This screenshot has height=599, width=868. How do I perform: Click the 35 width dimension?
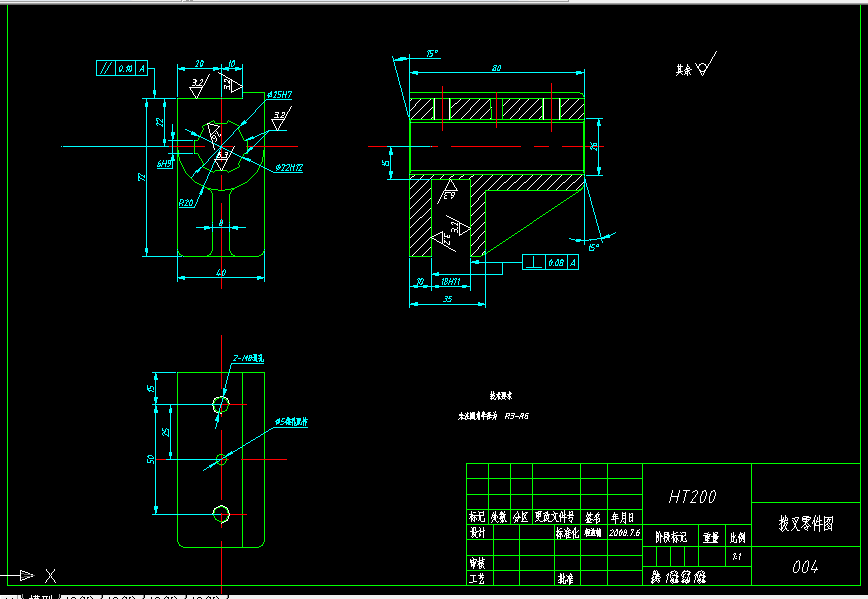(x=447, y=299)
